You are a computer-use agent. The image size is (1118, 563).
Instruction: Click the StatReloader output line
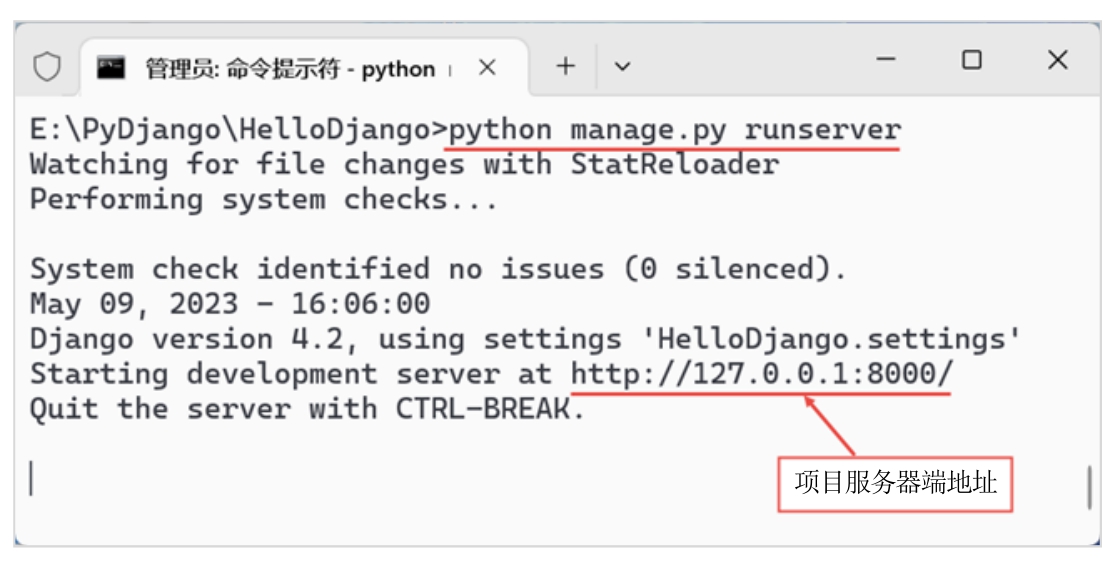[404, 165]
